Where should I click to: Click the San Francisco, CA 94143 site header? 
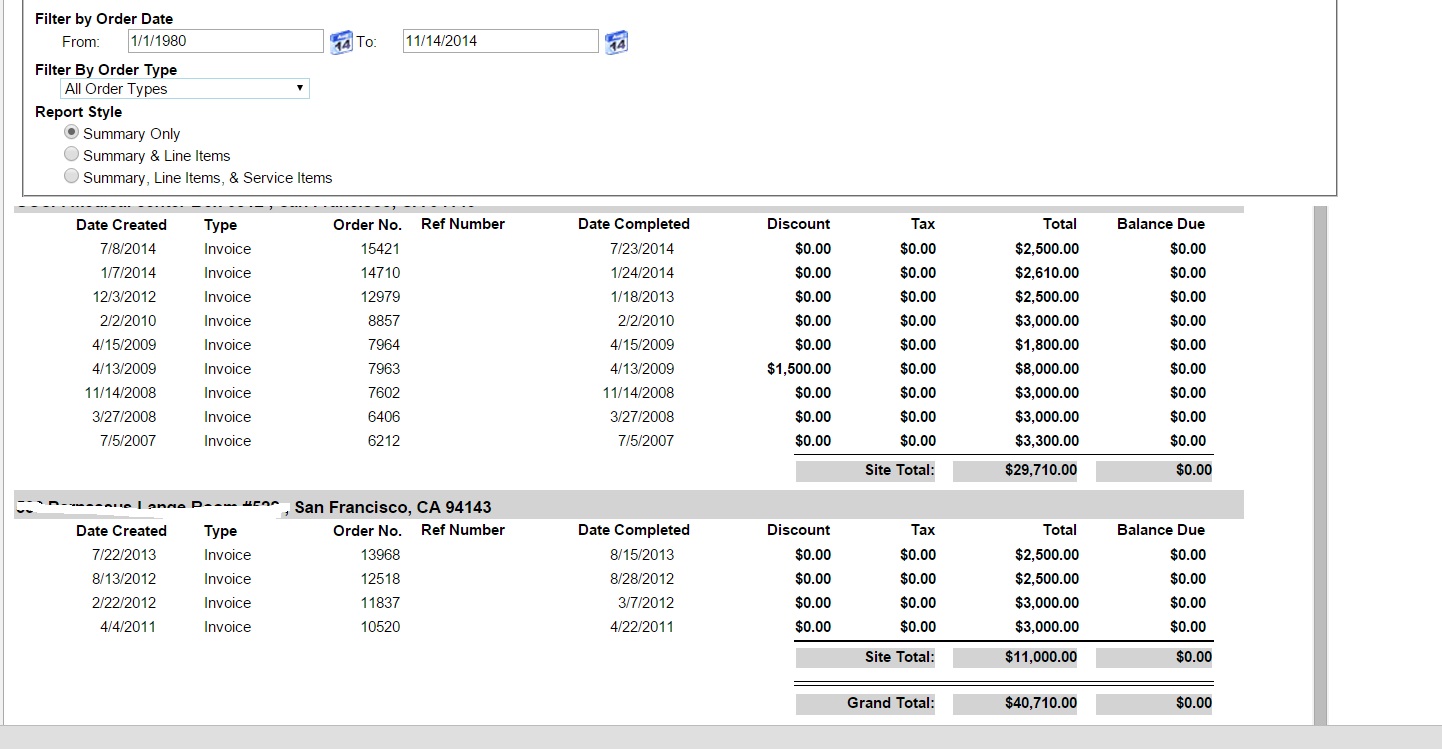point(392,507)
